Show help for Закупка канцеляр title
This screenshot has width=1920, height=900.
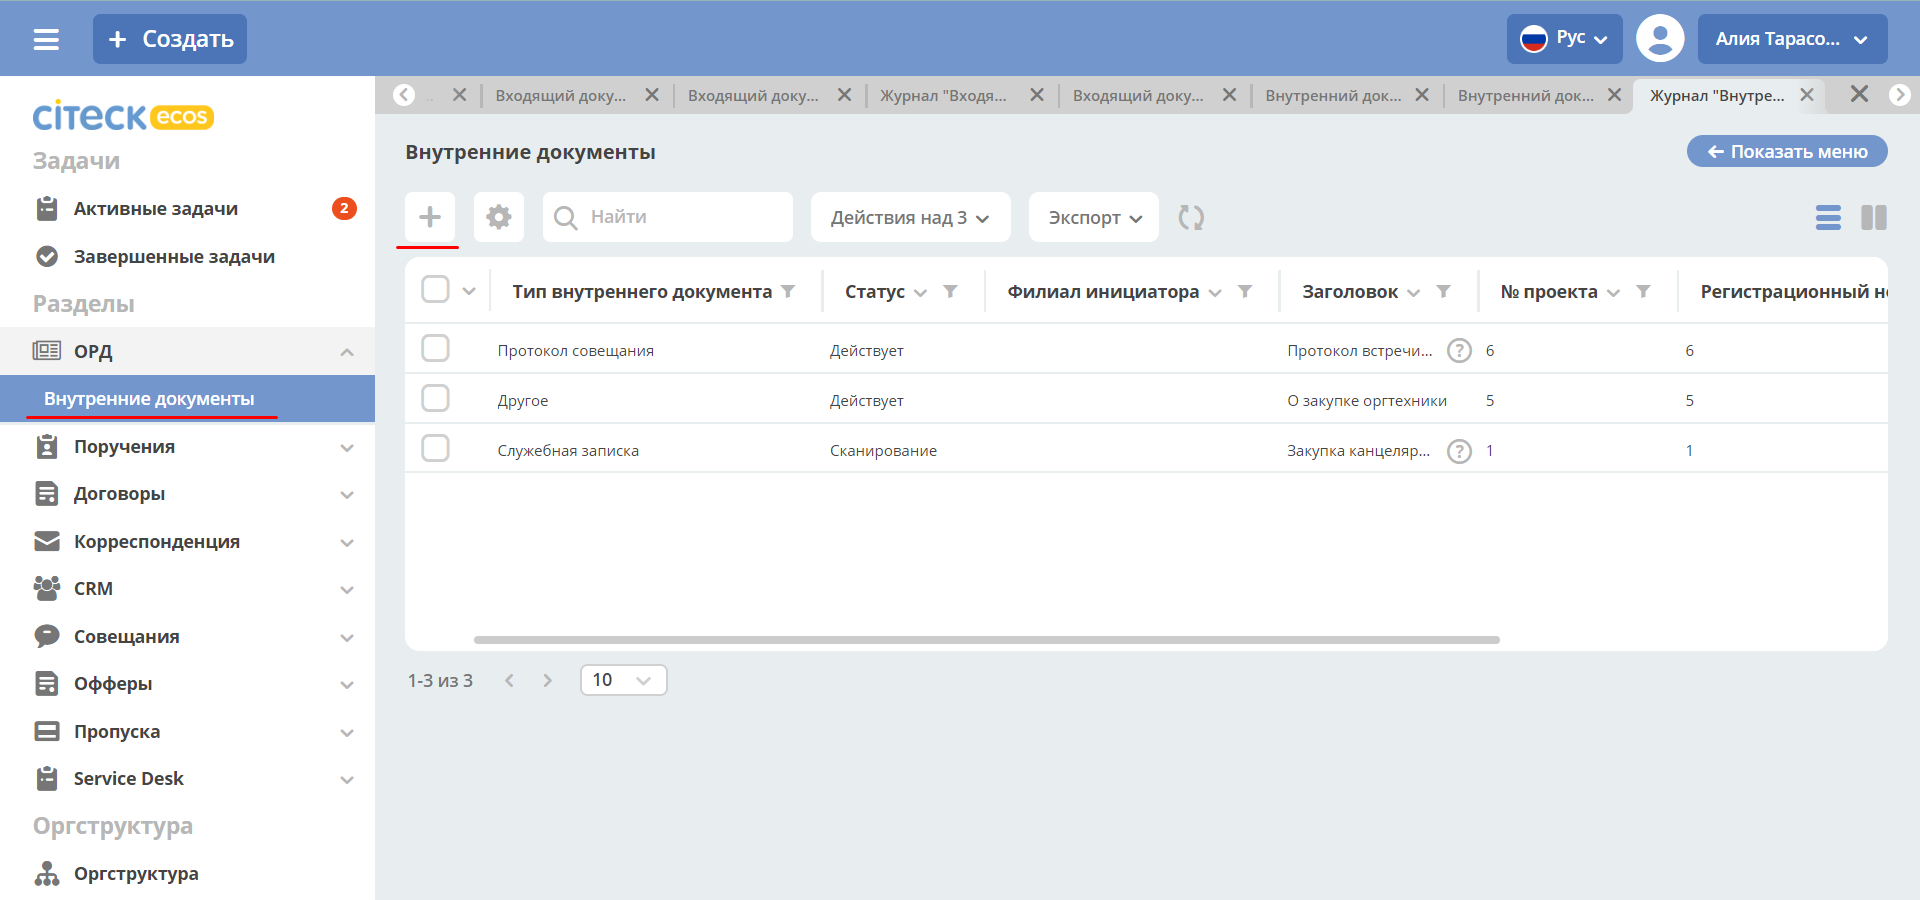(1460, 451)
